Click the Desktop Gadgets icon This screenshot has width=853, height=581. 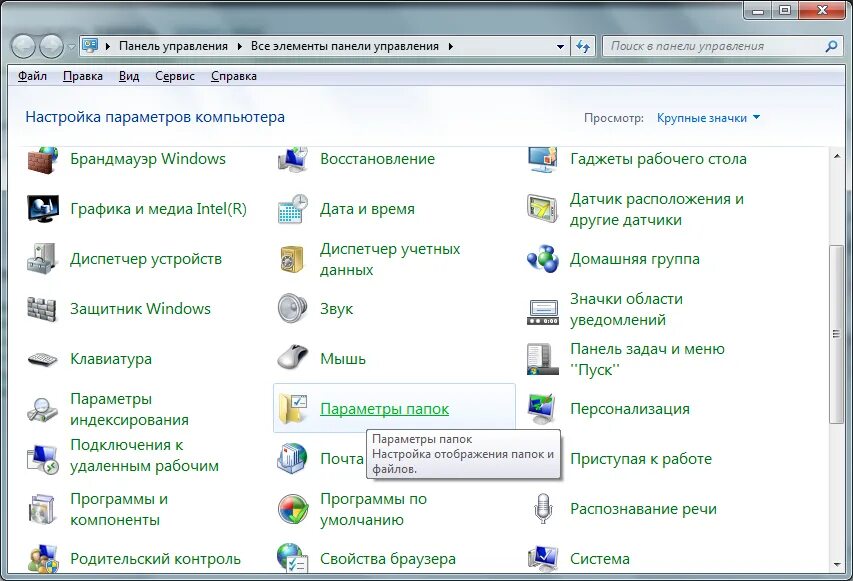[x=542, y=160]
